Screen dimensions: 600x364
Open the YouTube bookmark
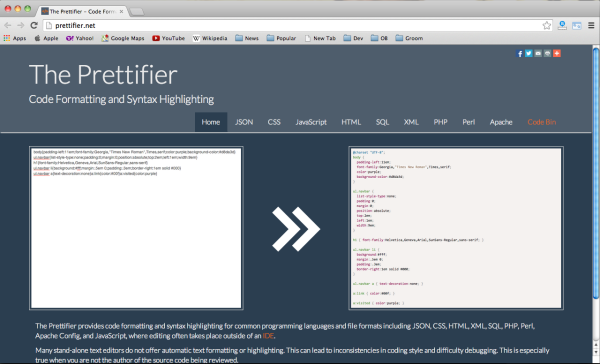pyautogui.click(x=168, y=38)
